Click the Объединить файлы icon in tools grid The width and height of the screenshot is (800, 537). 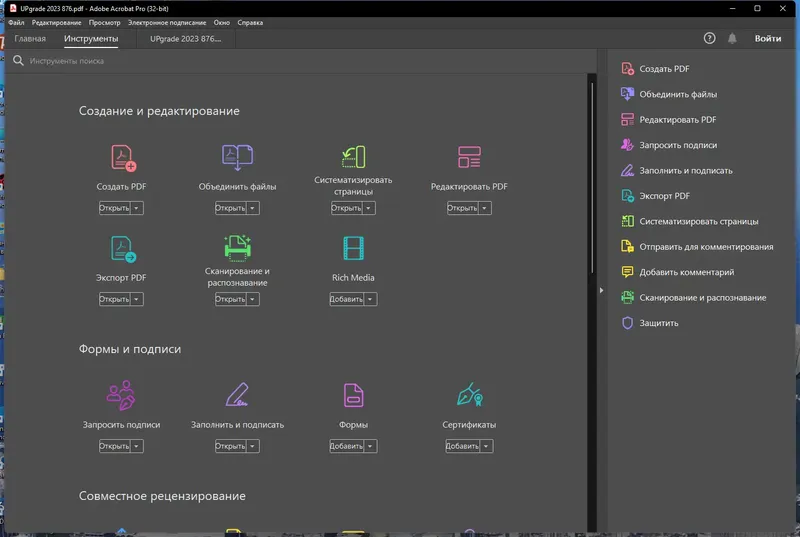[x=237, y=157]
